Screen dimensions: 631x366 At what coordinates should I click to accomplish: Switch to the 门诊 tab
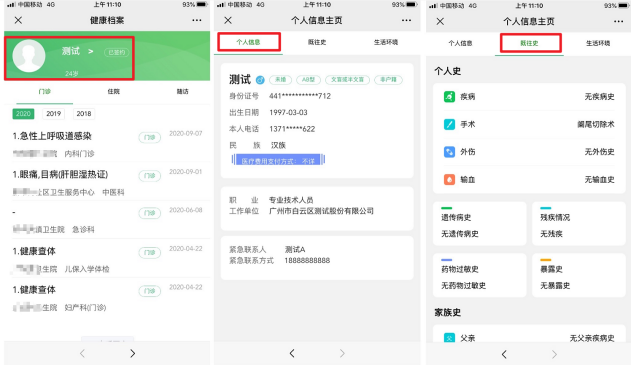(x=45, y=91)
